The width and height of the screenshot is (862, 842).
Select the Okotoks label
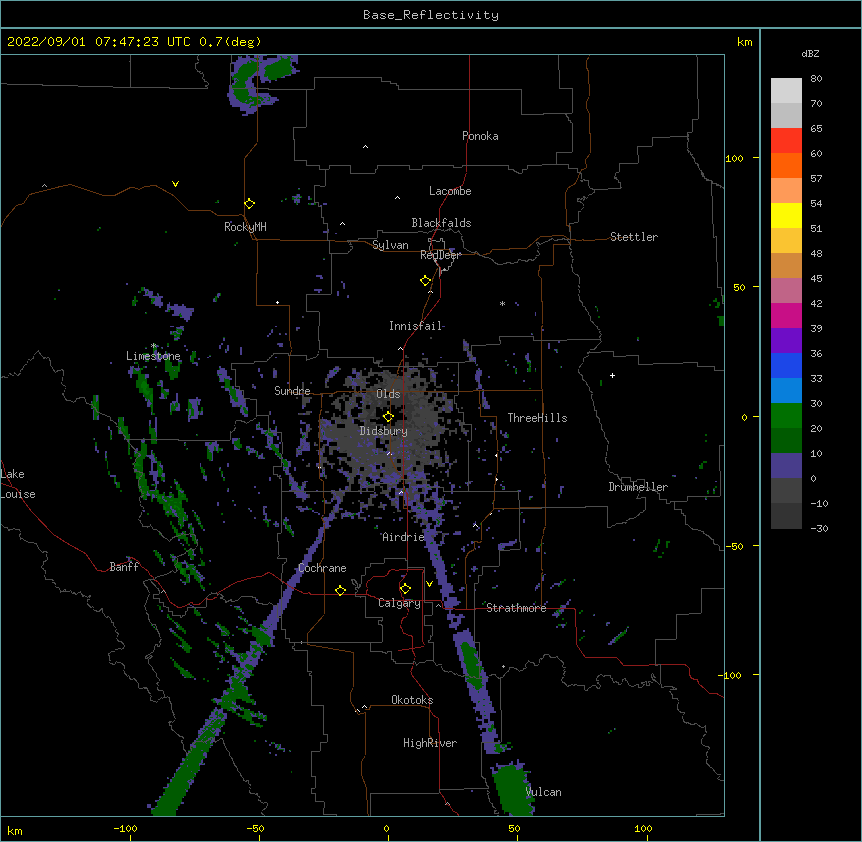(x=412, y=700)
